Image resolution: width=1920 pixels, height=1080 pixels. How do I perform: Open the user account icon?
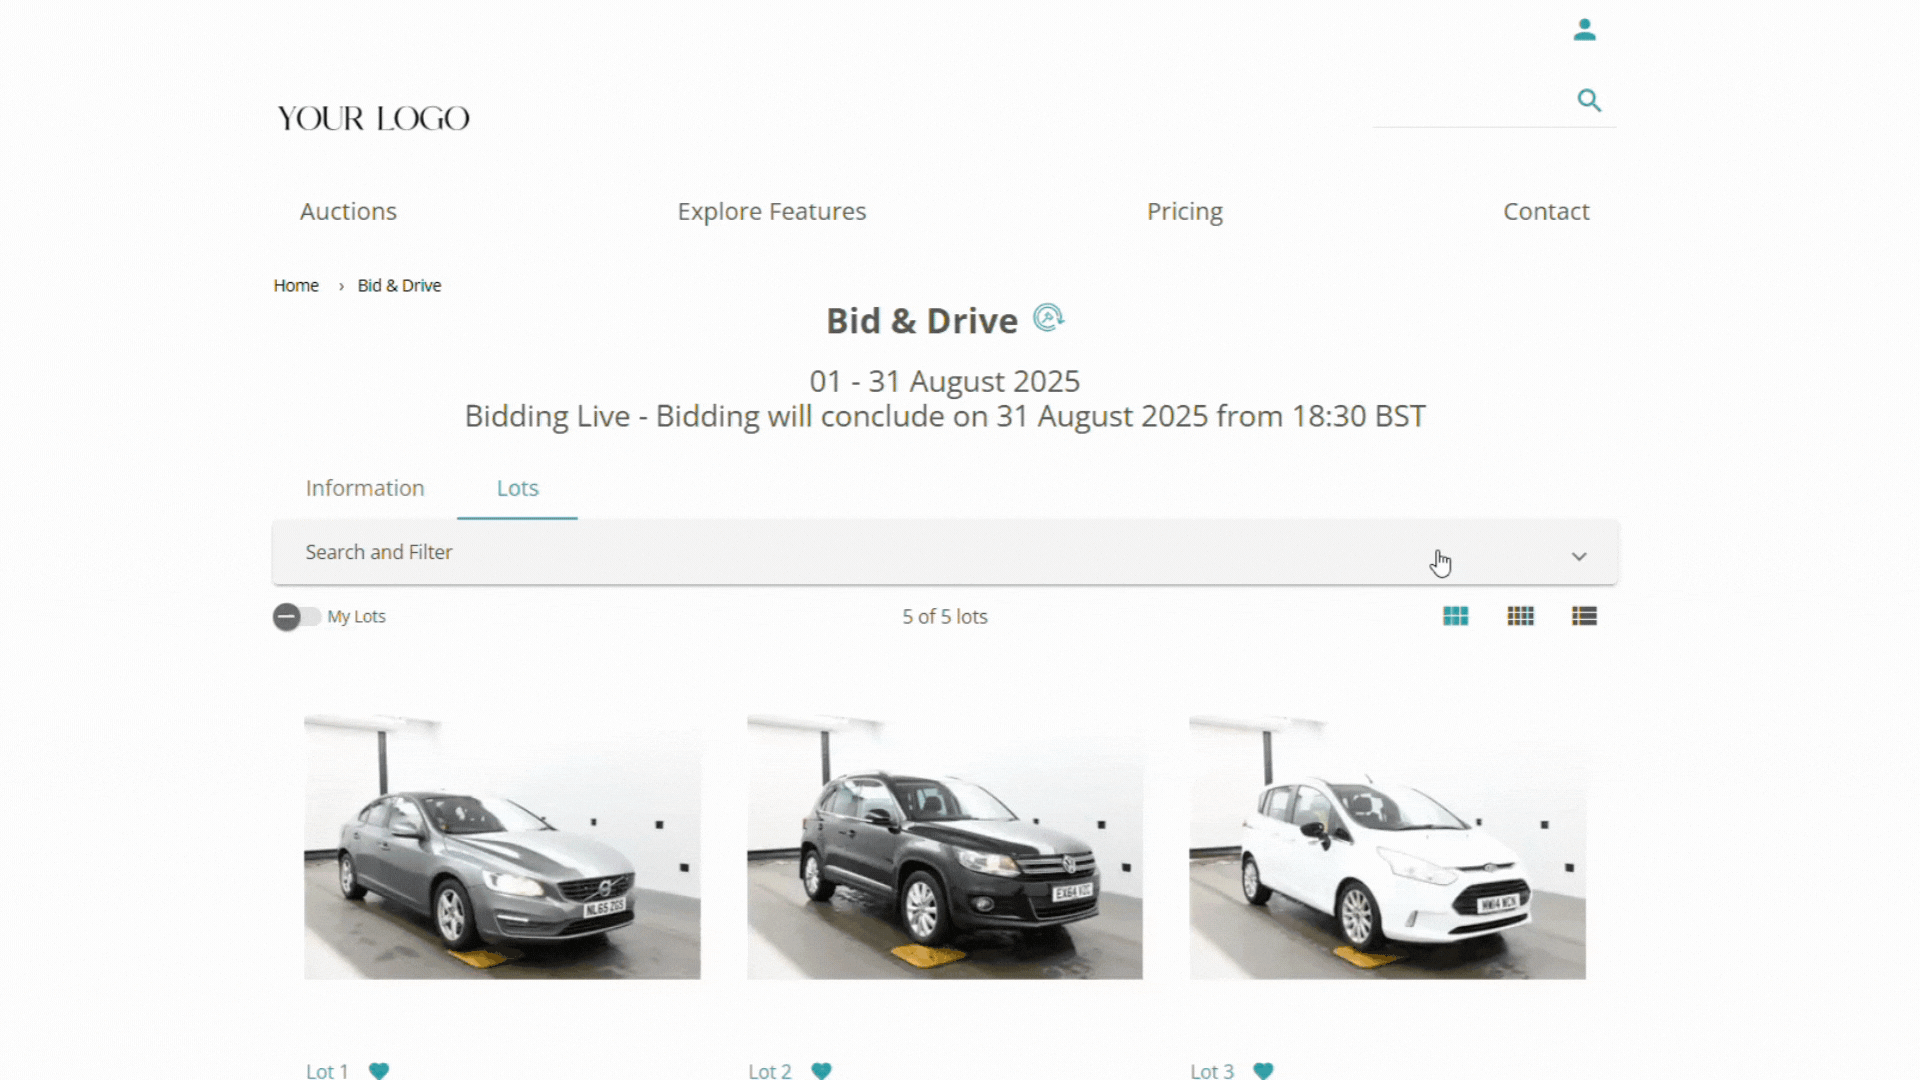click(1584, 30)
